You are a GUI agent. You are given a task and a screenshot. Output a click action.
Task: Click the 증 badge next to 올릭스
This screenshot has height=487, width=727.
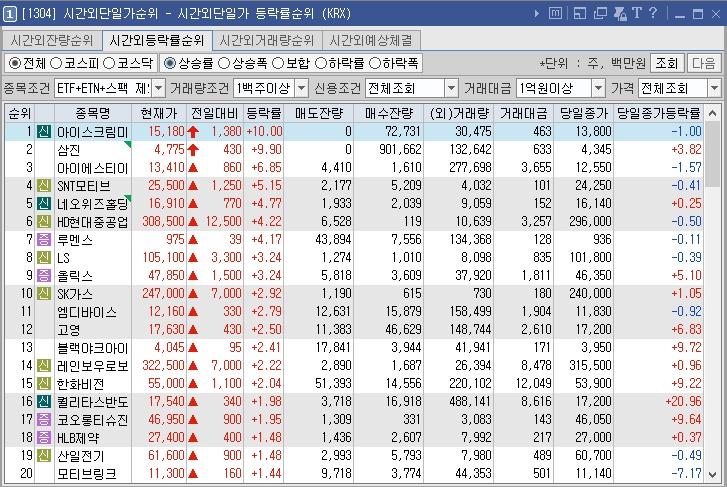[x=44, y=276]
